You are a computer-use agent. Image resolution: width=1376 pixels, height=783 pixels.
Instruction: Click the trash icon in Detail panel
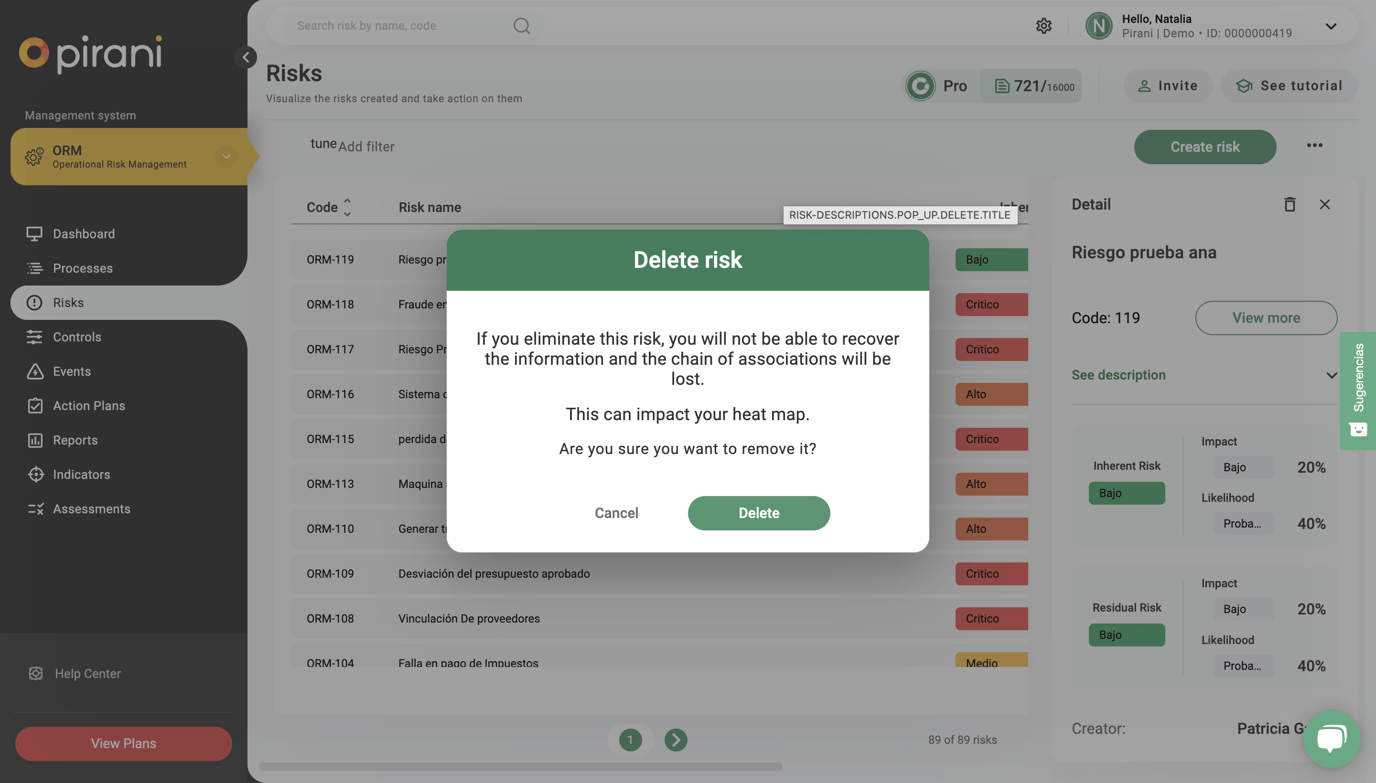(x=1290, y=204)
